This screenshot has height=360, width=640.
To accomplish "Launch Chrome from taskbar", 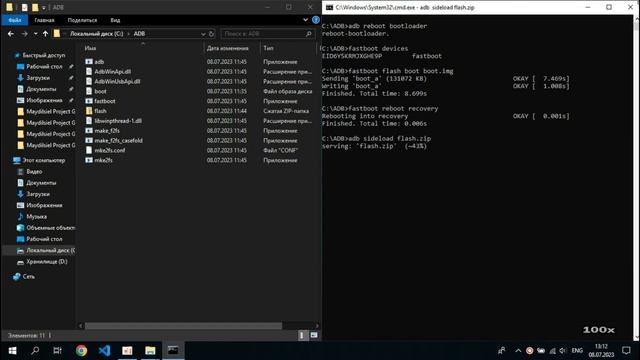I will pyautogui.click(x=82, y=351).
